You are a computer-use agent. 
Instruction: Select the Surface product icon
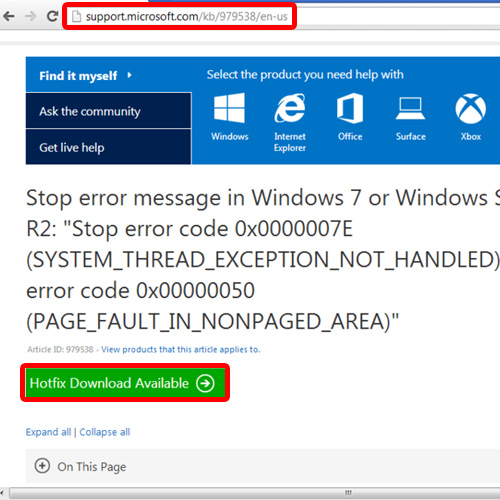coord(410,108)
